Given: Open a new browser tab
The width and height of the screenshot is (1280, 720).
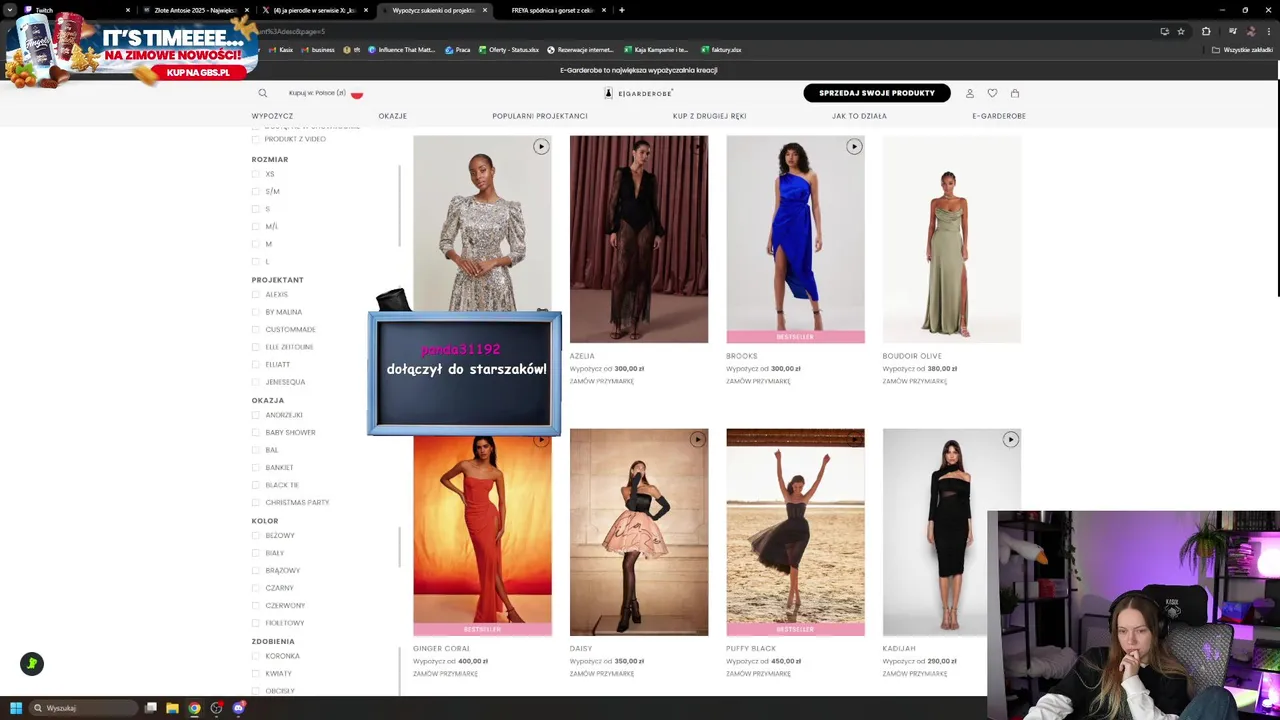Looking at the screenshot, I should tap(622, 10).
